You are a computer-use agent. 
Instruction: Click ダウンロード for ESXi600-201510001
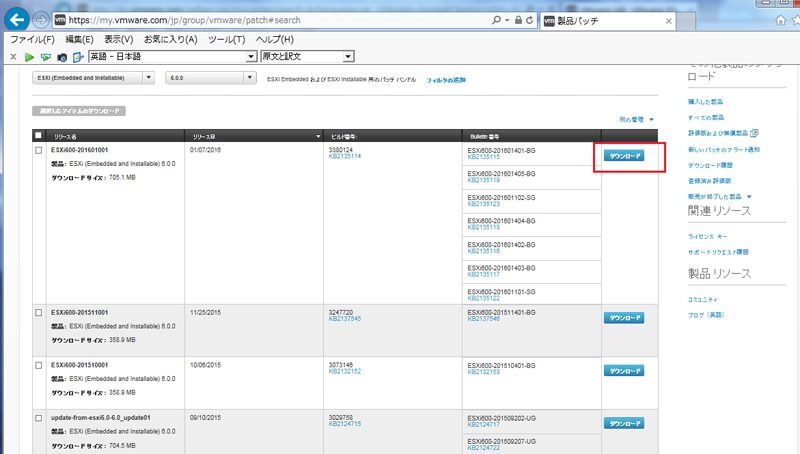(624, 371)
